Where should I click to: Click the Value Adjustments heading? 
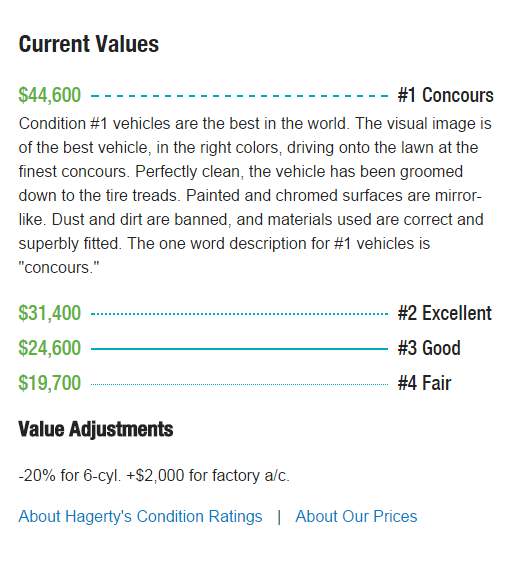pyautogui.click(x=96, y=429)
